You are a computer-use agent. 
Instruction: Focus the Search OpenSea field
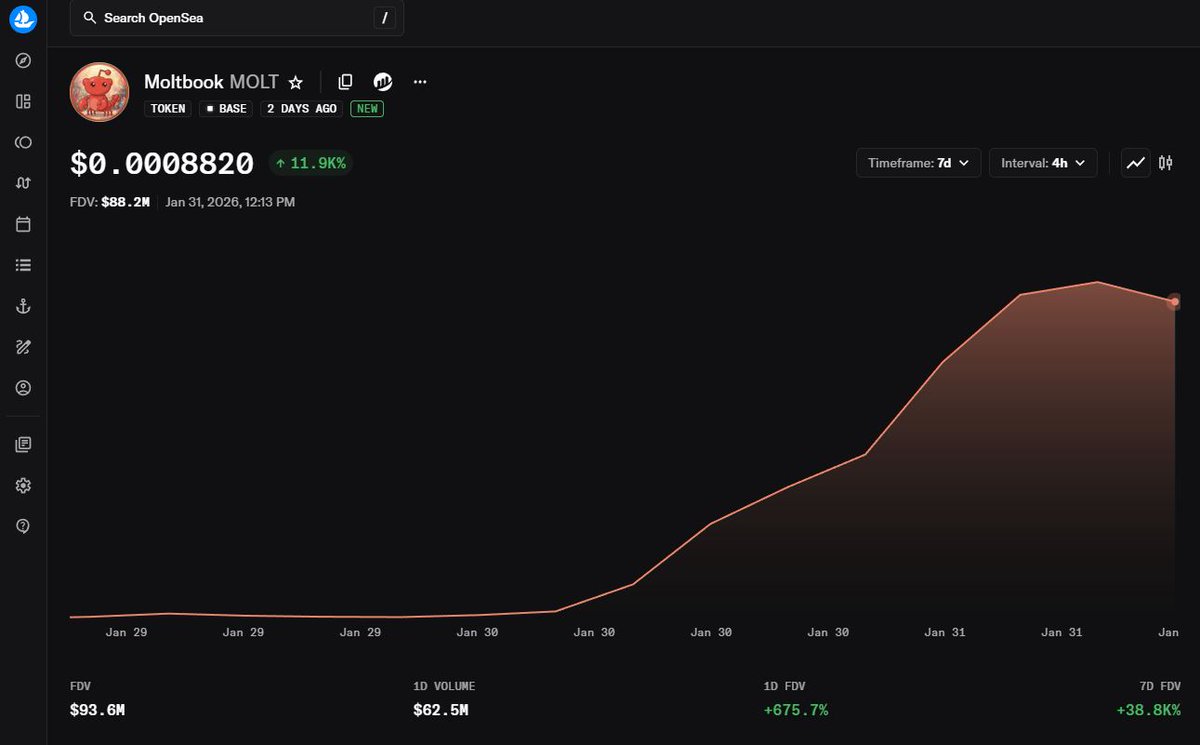[237, 18]
